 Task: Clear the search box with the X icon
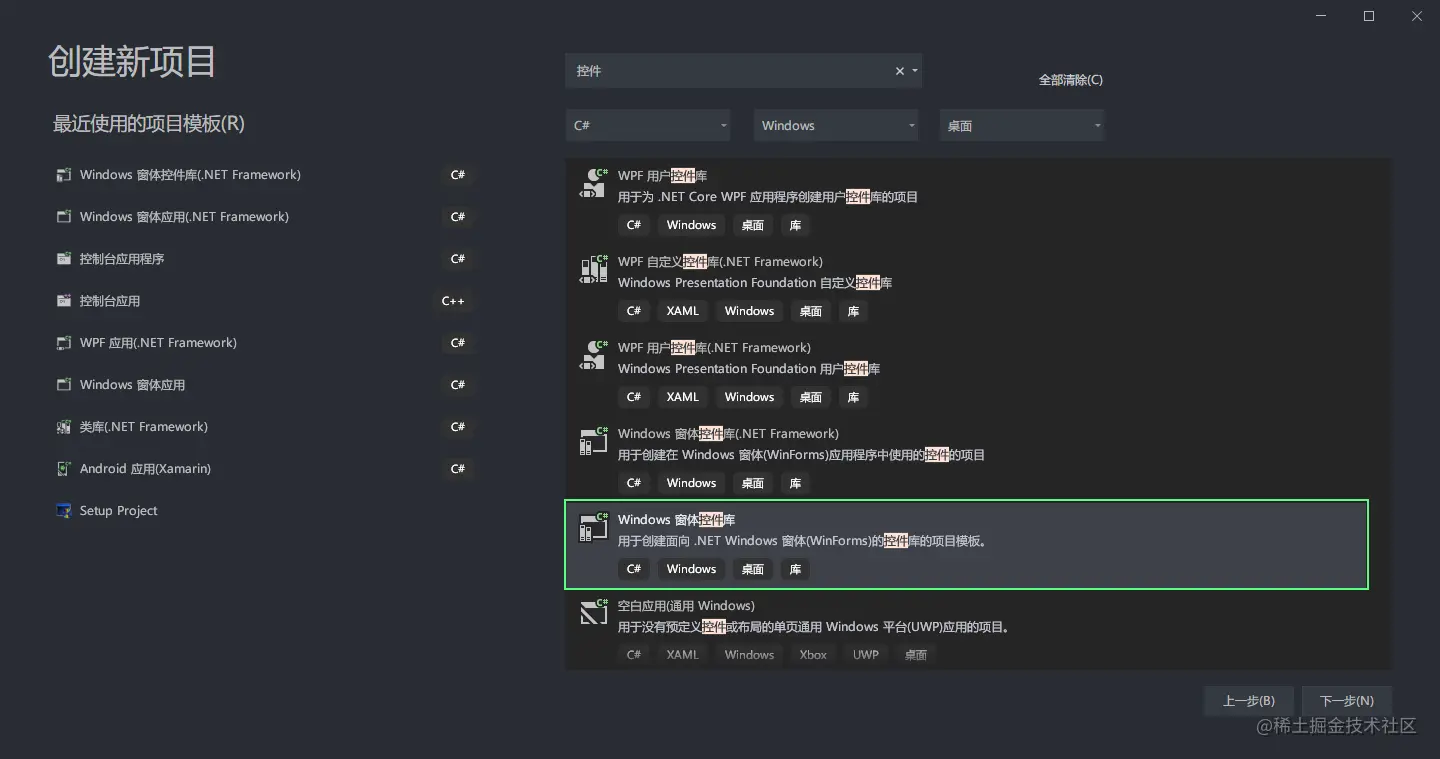point(899,71)
